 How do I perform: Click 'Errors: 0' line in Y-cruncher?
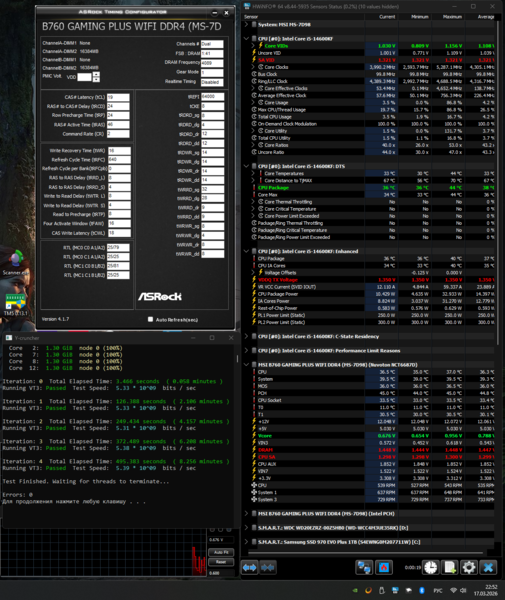18,494
